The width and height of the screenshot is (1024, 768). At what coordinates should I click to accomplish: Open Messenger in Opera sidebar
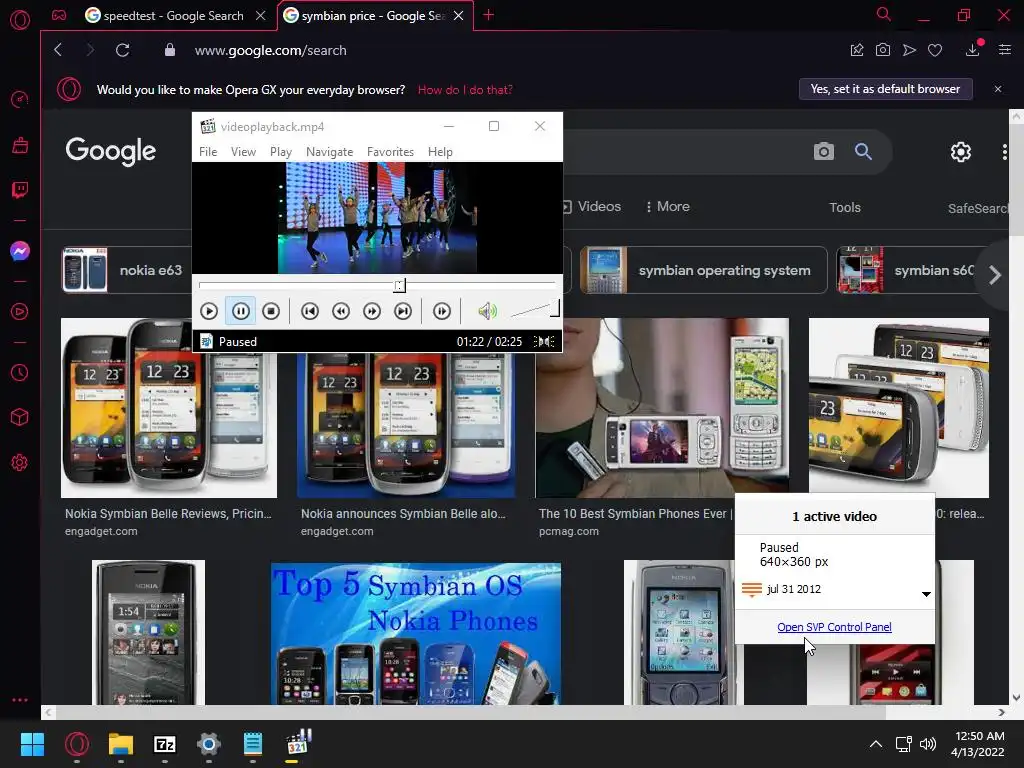(20, 251)
